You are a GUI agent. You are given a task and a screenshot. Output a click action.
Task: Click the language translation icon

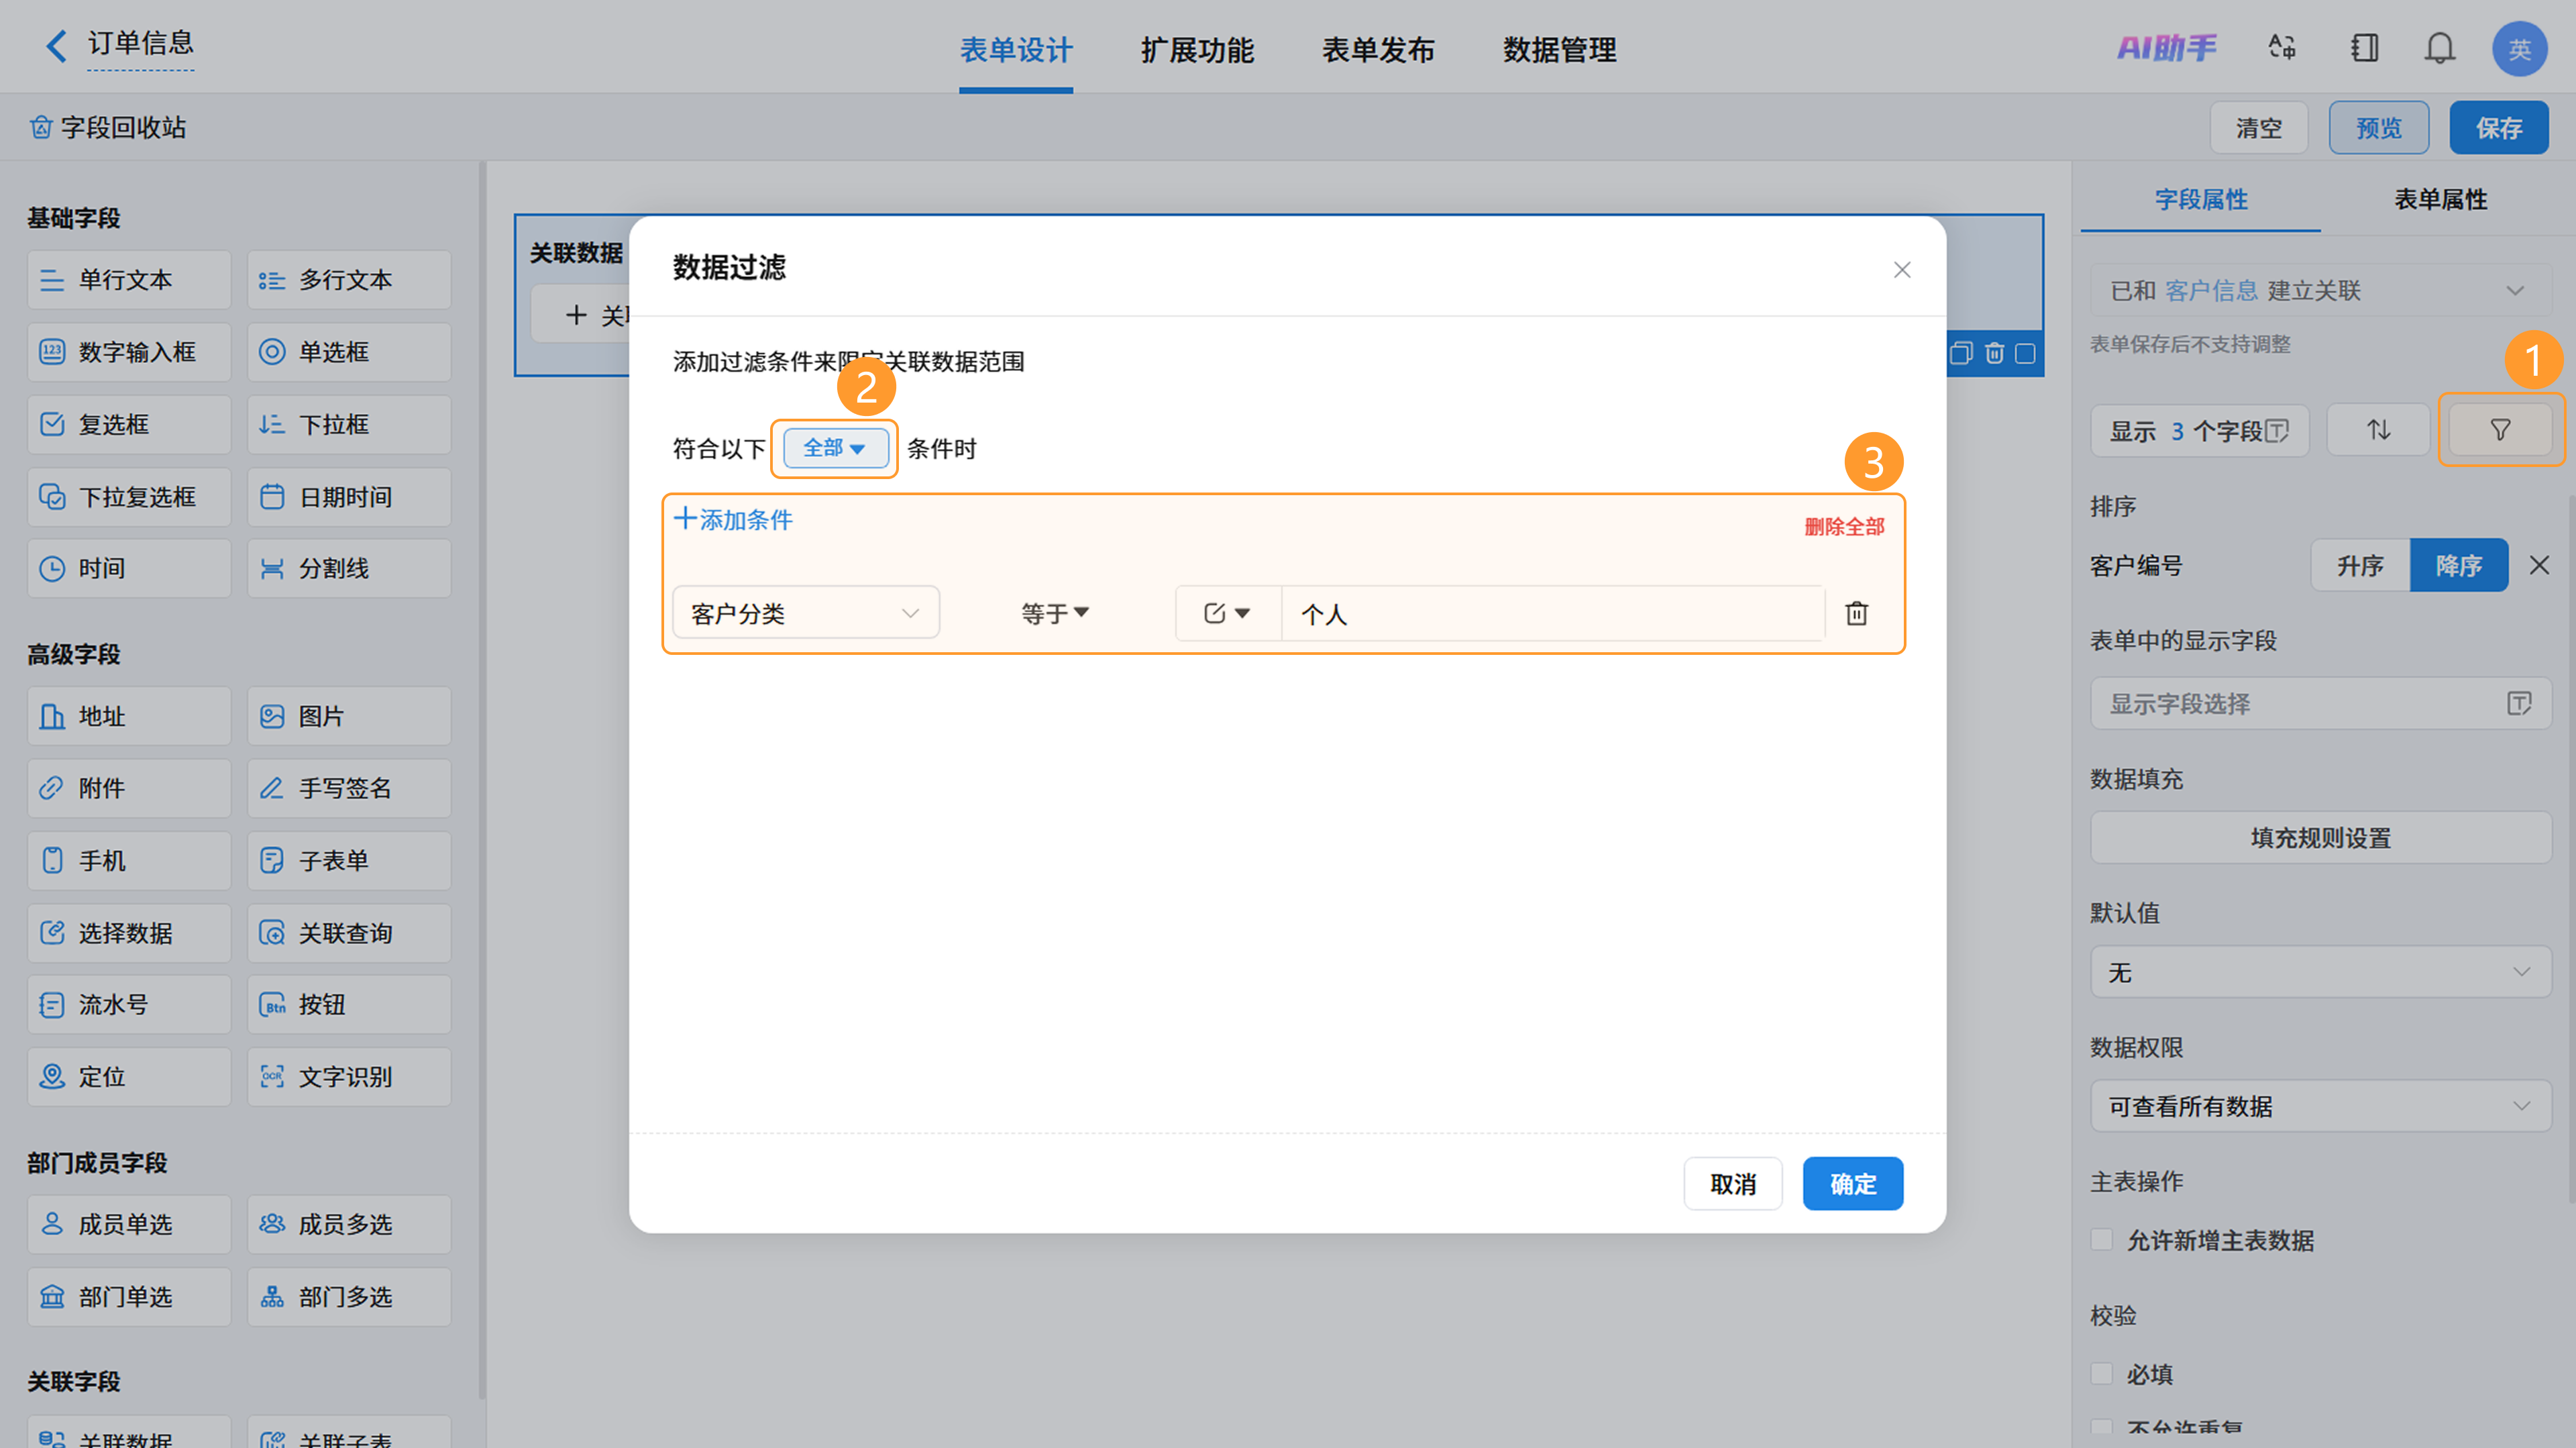2281,47
